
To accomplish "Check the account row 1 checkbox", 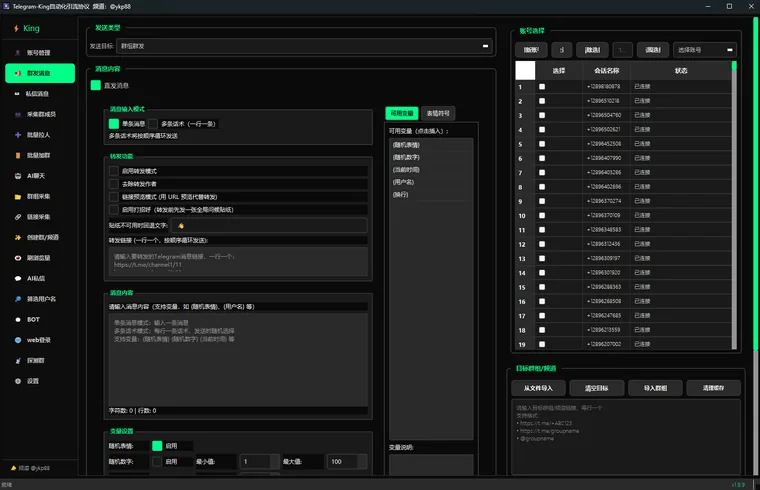I will tap(542, 86).
